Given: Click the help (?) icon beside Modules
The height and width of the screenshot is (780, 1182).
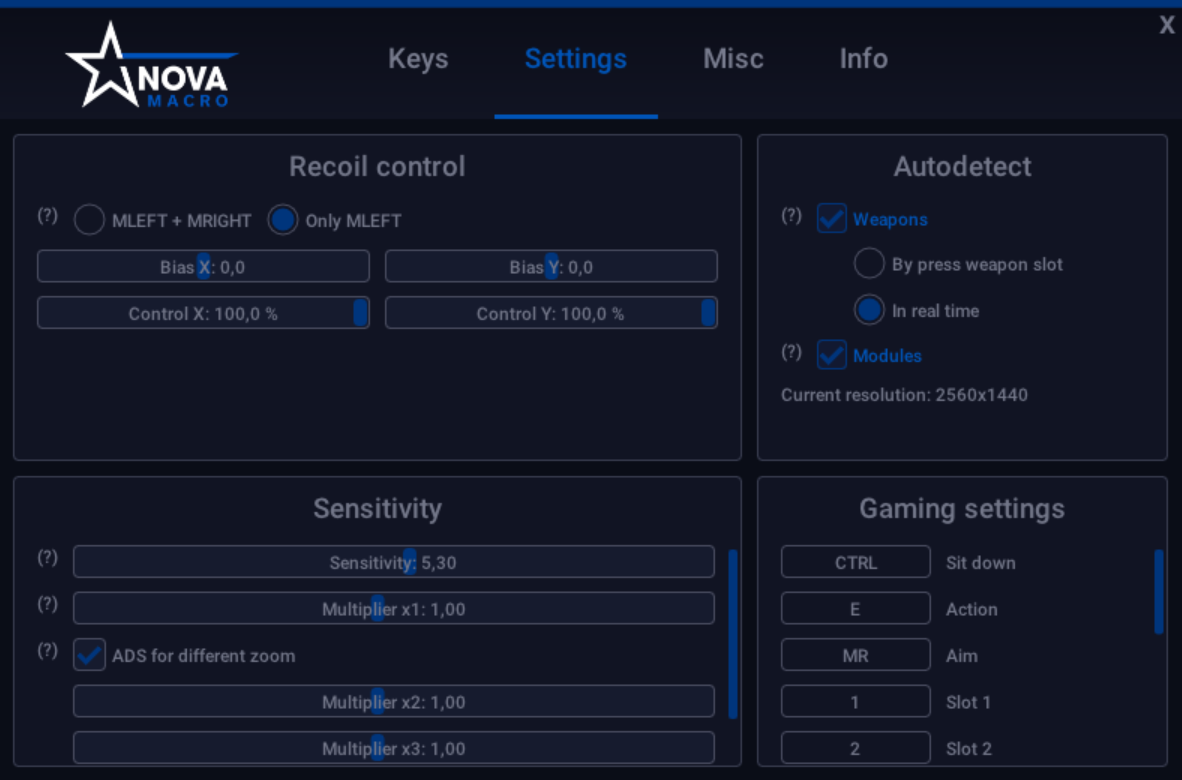Looking at the screenshot, I should [x=791, y=352].
